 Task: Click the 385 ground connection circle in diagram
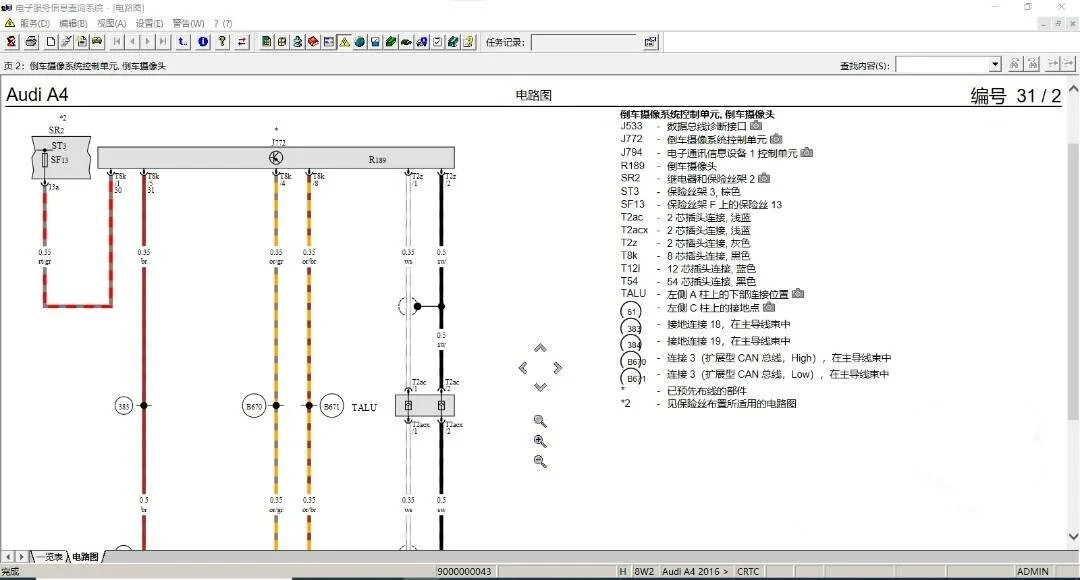(123, 406)
